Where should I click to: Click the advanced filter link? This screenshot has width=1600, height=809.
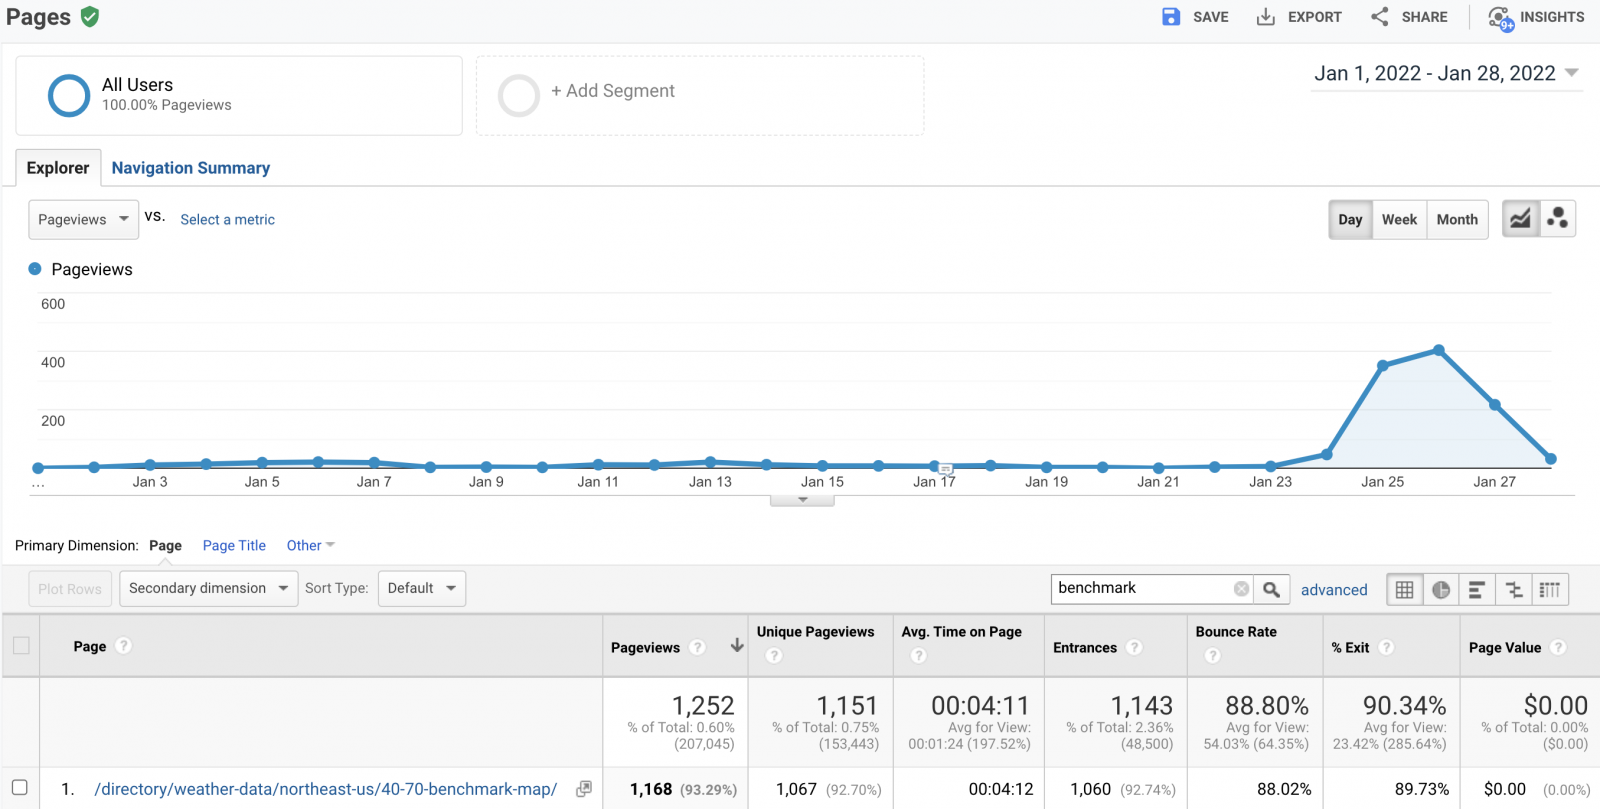(1334, 590)
